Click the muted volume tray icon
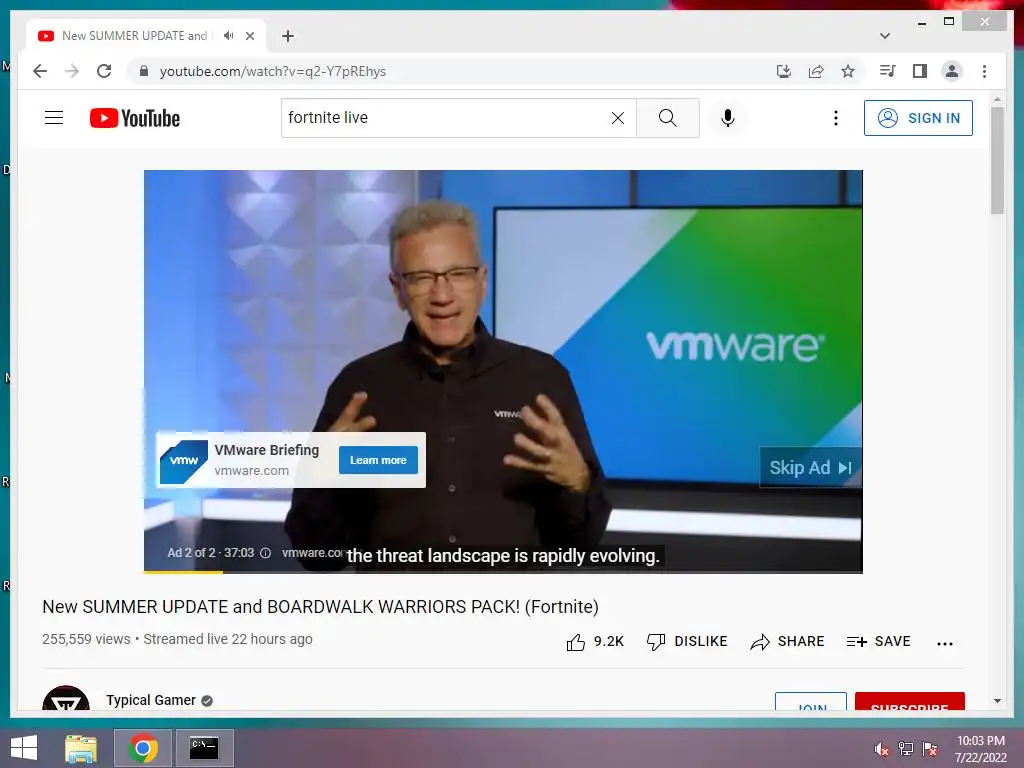Viewport: 1024px width, 768px height. click(x=882, y=749)
